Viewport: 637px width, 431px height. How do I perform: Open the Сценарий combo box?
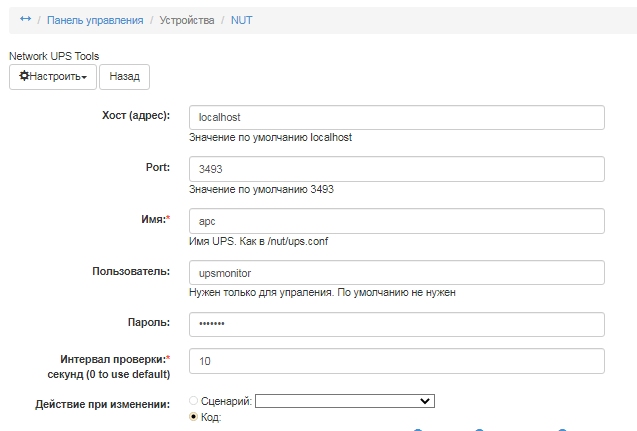coord(345,401)
